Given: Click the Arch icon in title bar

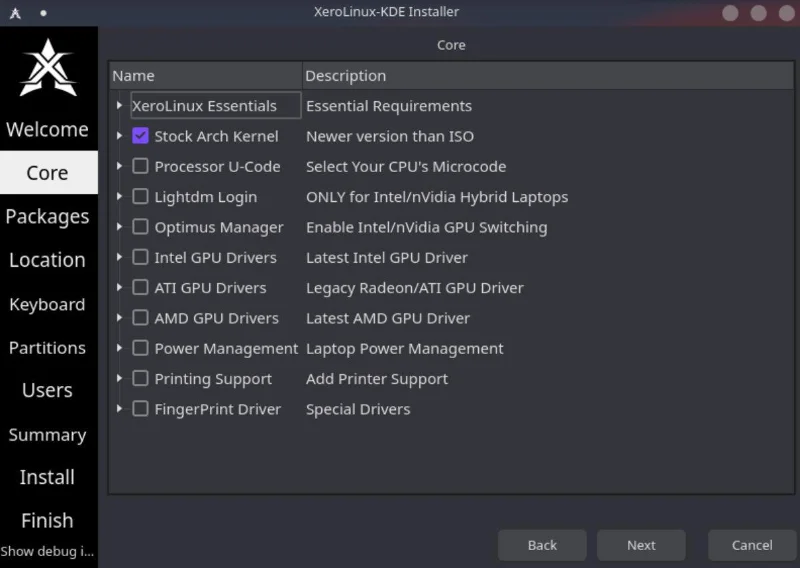Looking at the screenshot, I should pos(15,13).
